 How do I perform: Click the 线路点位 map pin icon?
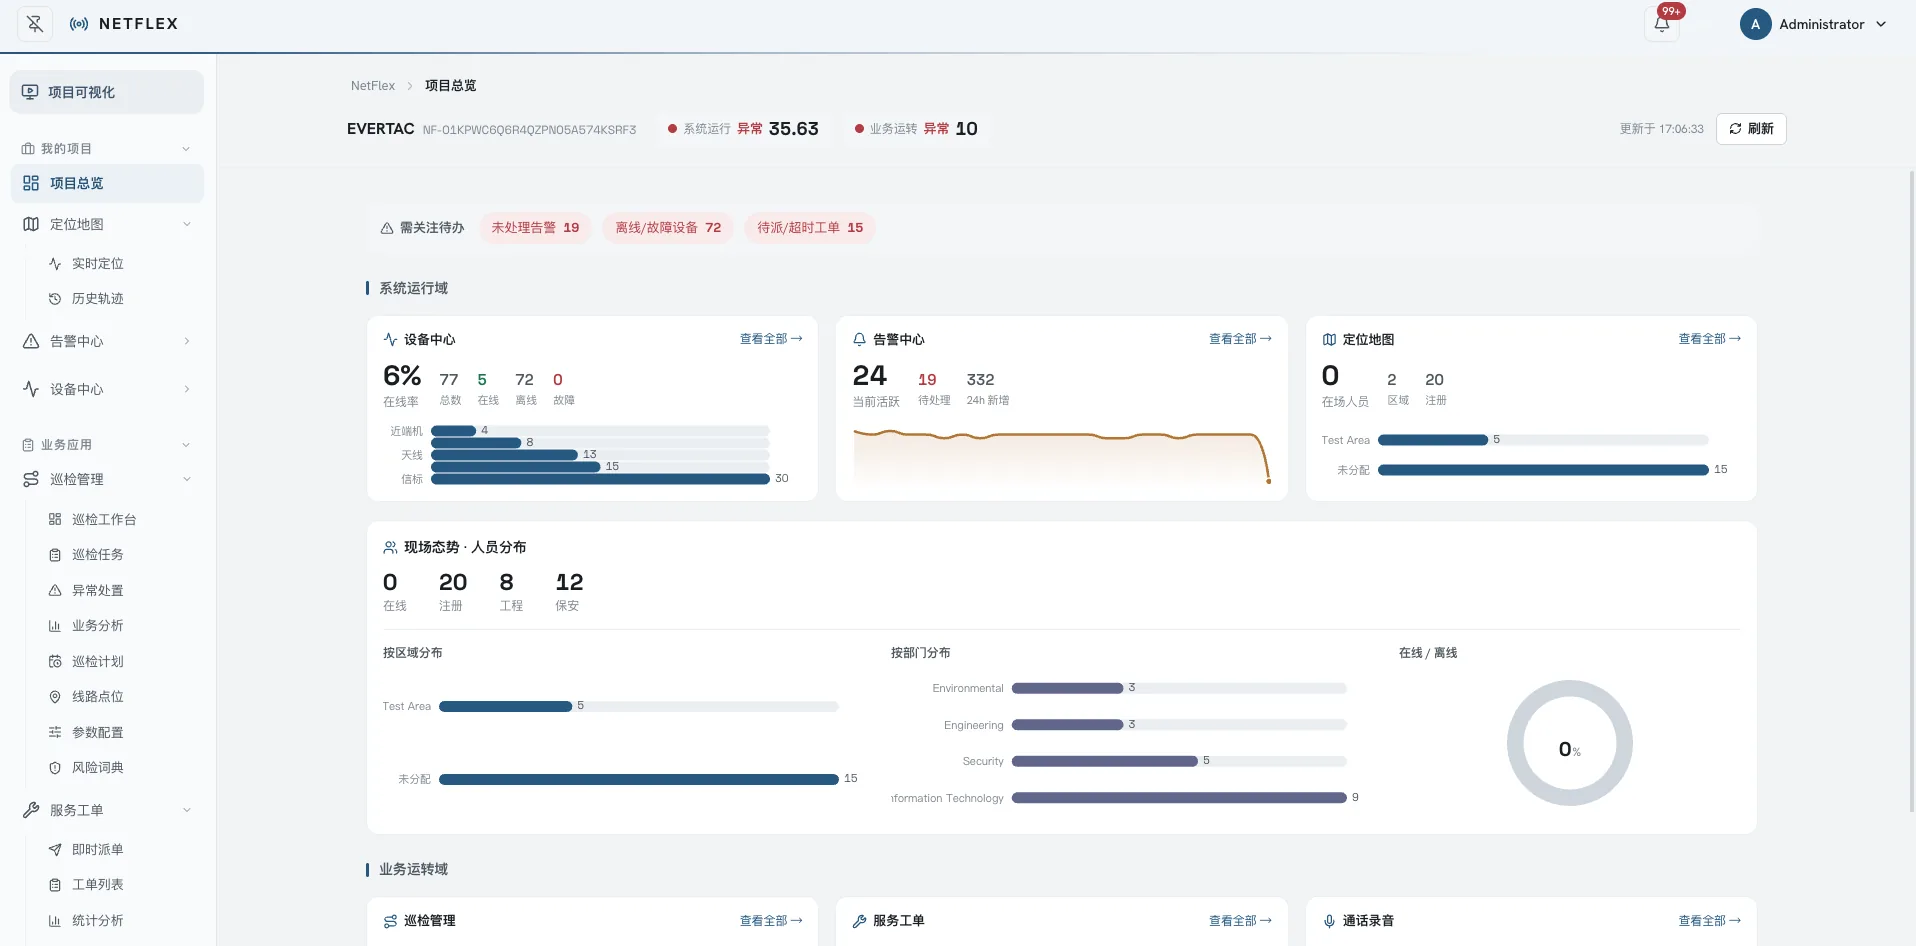pos(55,697)
